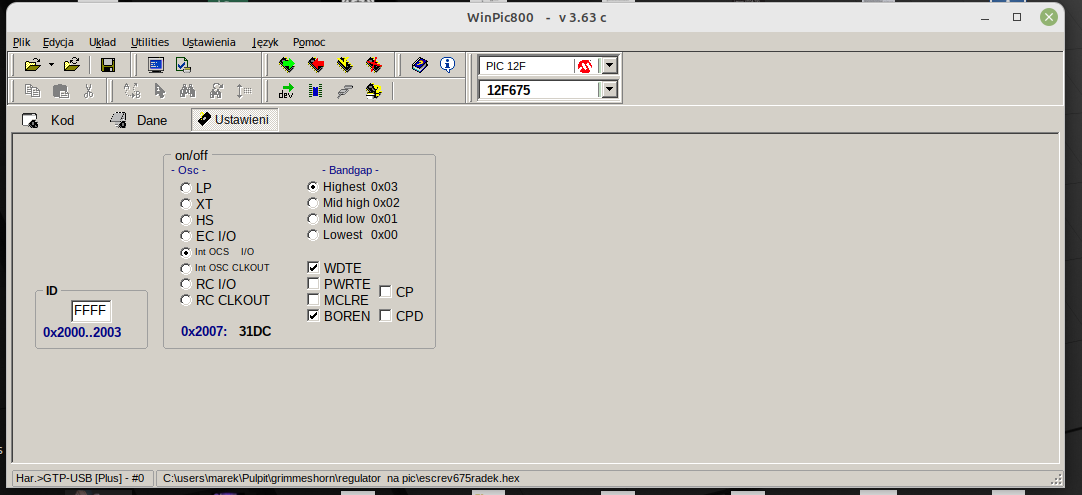Click the binoculars Find icon
The width and height of the screenshot is (1082, 495).
point(187,90)
